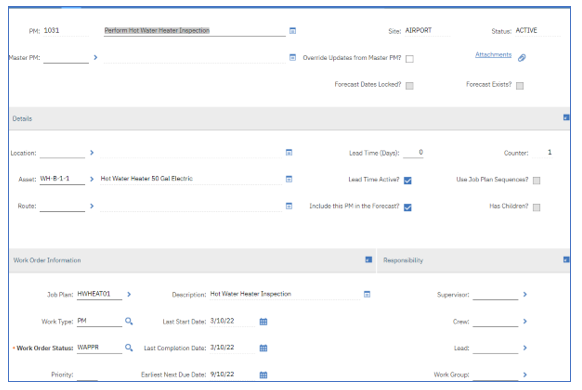Click the Work Type lookup magnifier icon
The height and width of the screenshot is (390, 582).
pos(129,321)
